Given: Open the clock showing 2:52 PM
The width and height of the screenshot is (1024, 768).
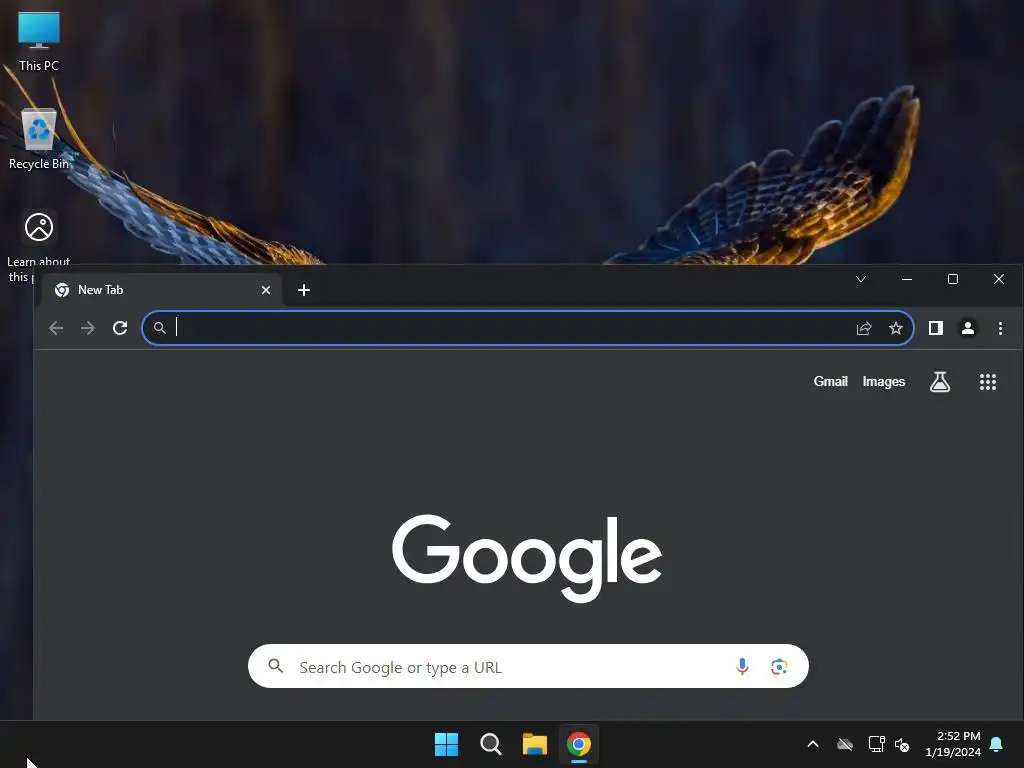Looking at the screenshot, I should point(953,744).
